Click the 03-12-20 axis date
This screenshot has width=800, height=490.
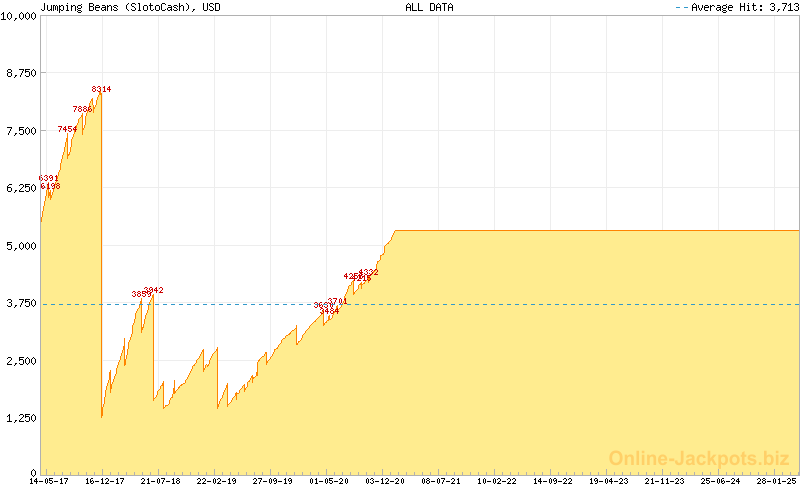[385, 481]
